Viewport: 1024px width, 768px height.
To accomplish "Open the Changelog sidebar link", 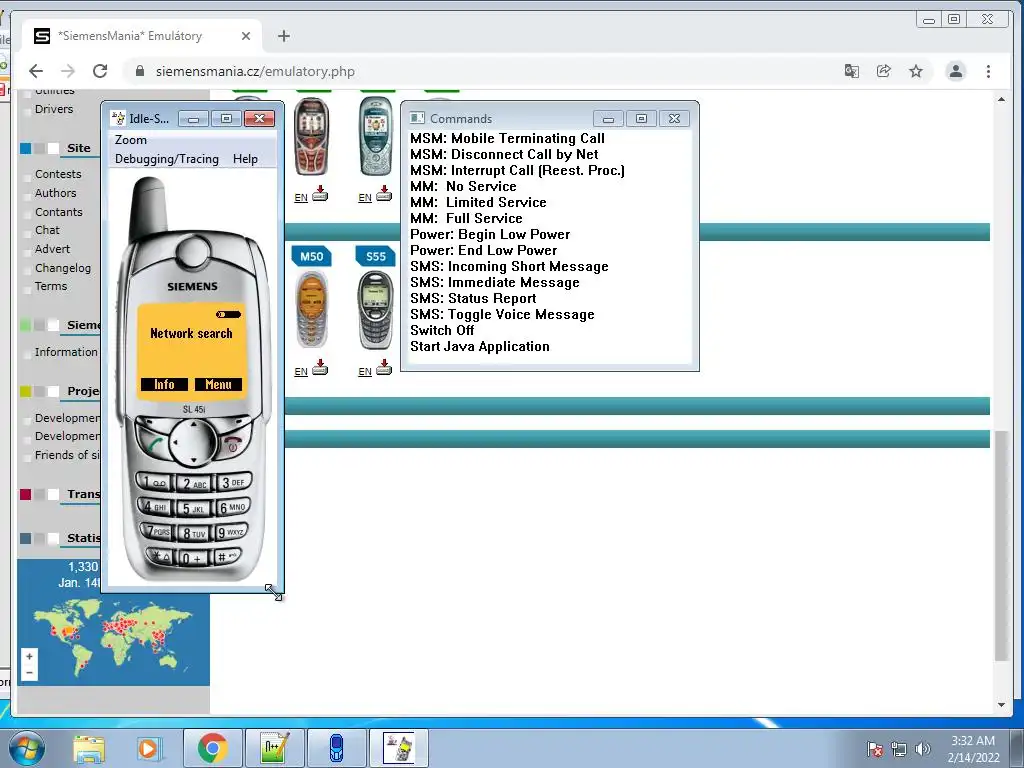I will click(63, 268).
